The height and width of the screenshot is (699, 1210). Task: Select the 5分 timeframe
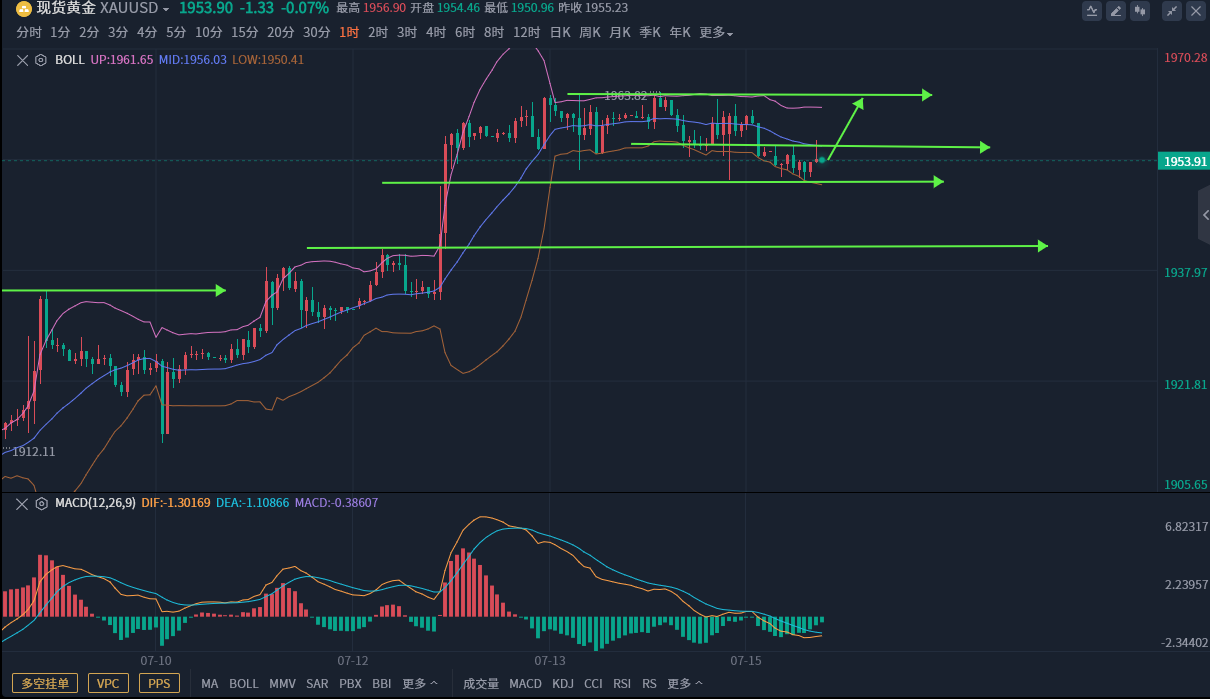pyautogui.click(x=176, y=32)
